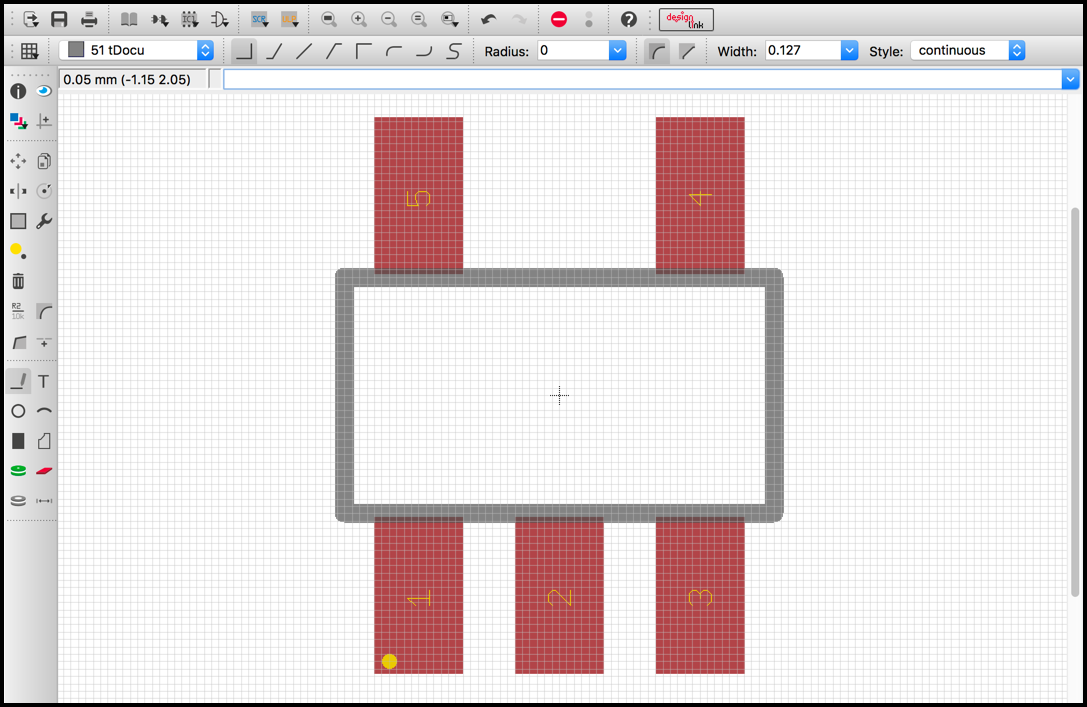This screenshot has height=707, width=1087.
Task: Choose the right-angle wire bend style
Action: [244, 51]
